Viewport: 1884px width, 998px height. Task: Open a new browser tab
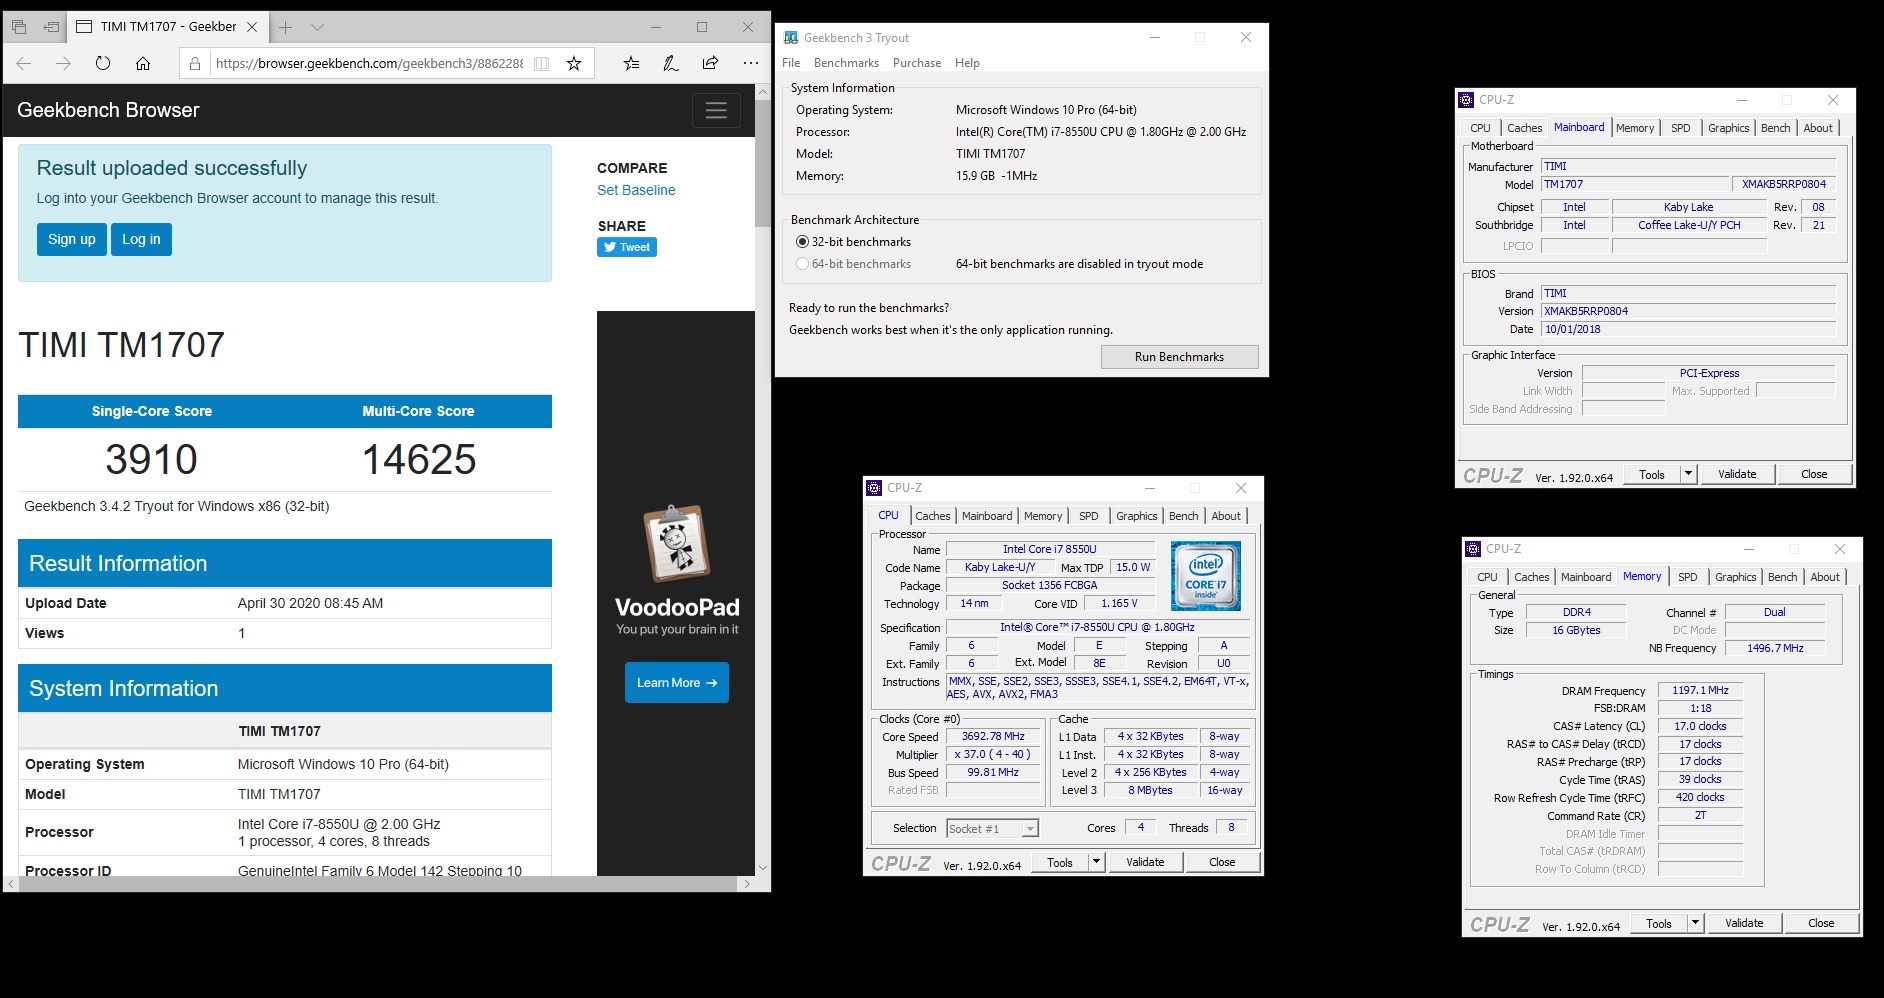(285, 27)
